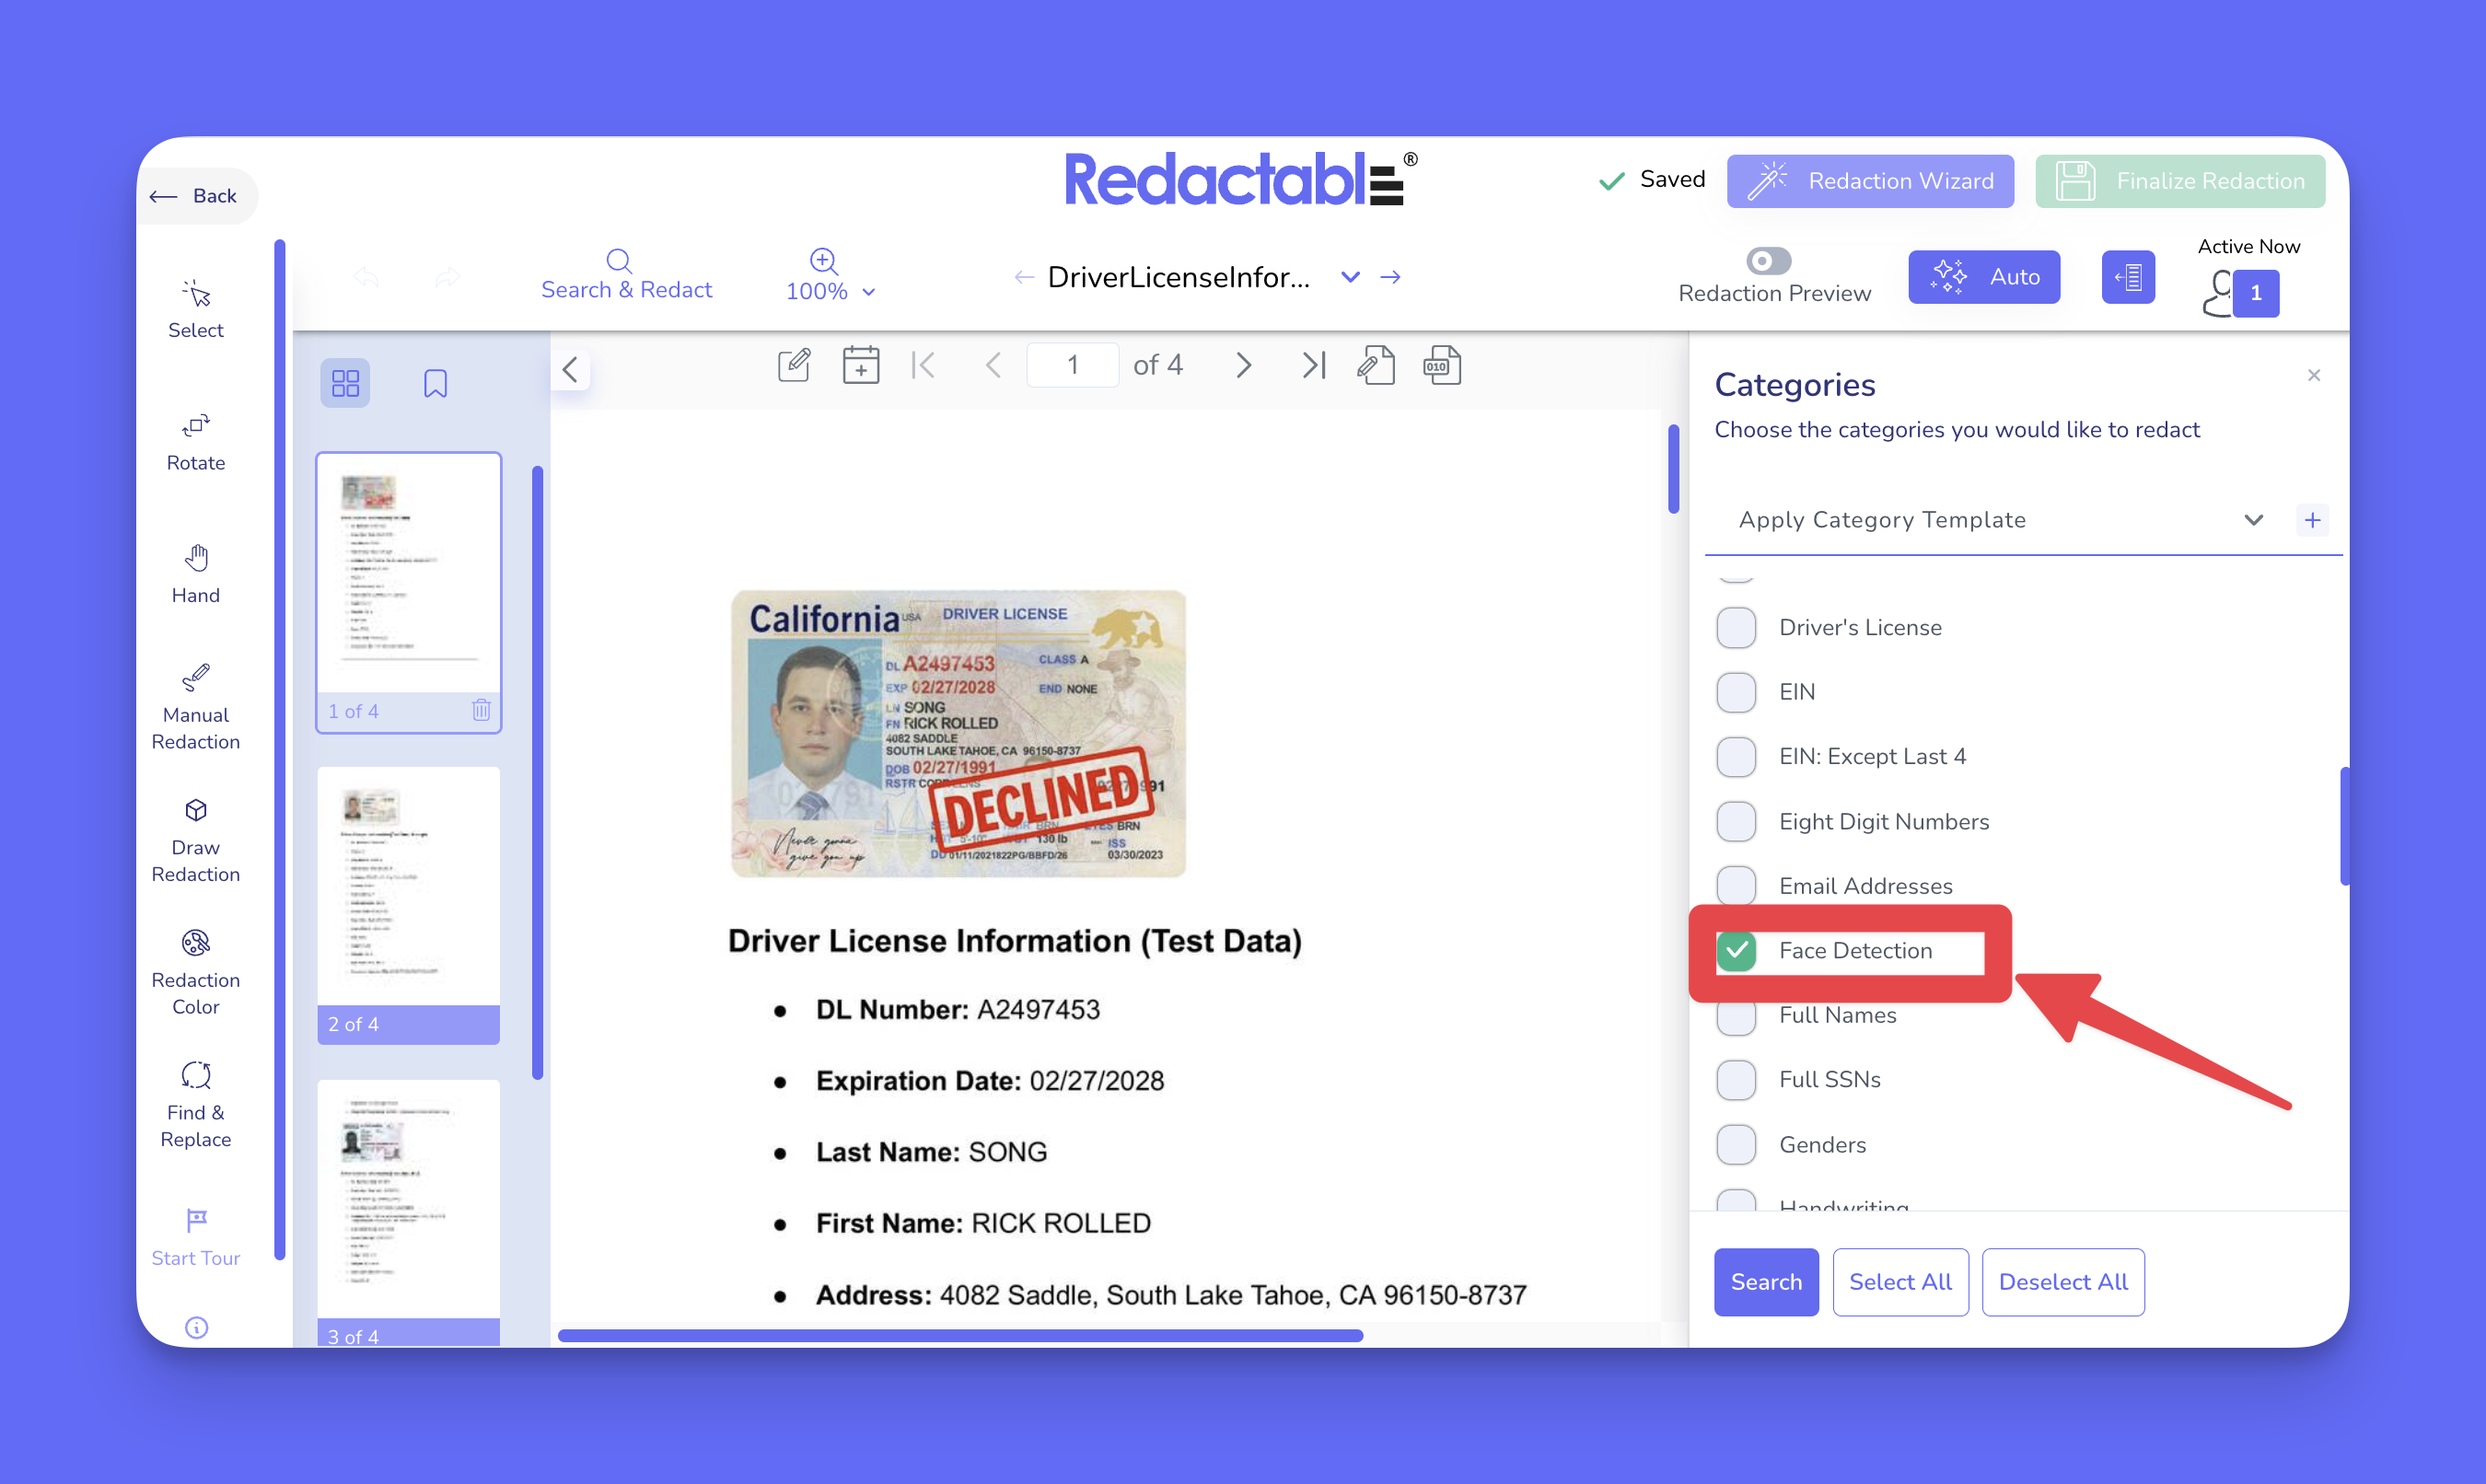Screen dimensions: 2486x1484
Task: Activate the Hand tool
Action: [195, 574]
